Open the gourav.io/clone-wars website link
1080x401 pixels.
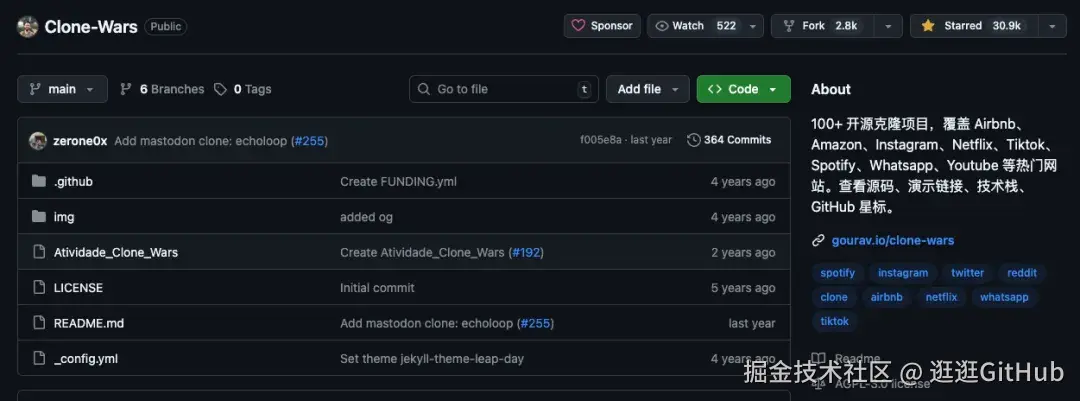pyautogui.click(x=892, y=240)
